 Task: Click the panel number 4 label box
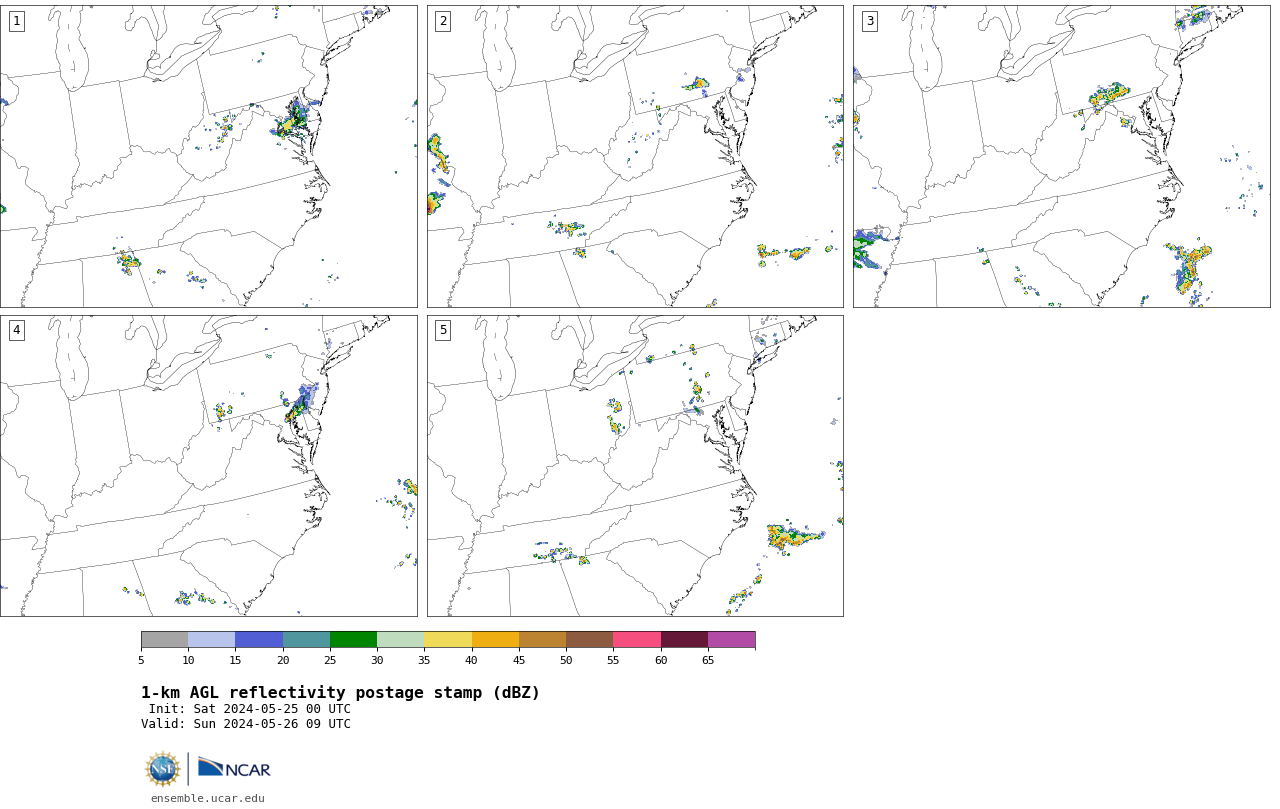pyautogui.click(x=16, y=330)
